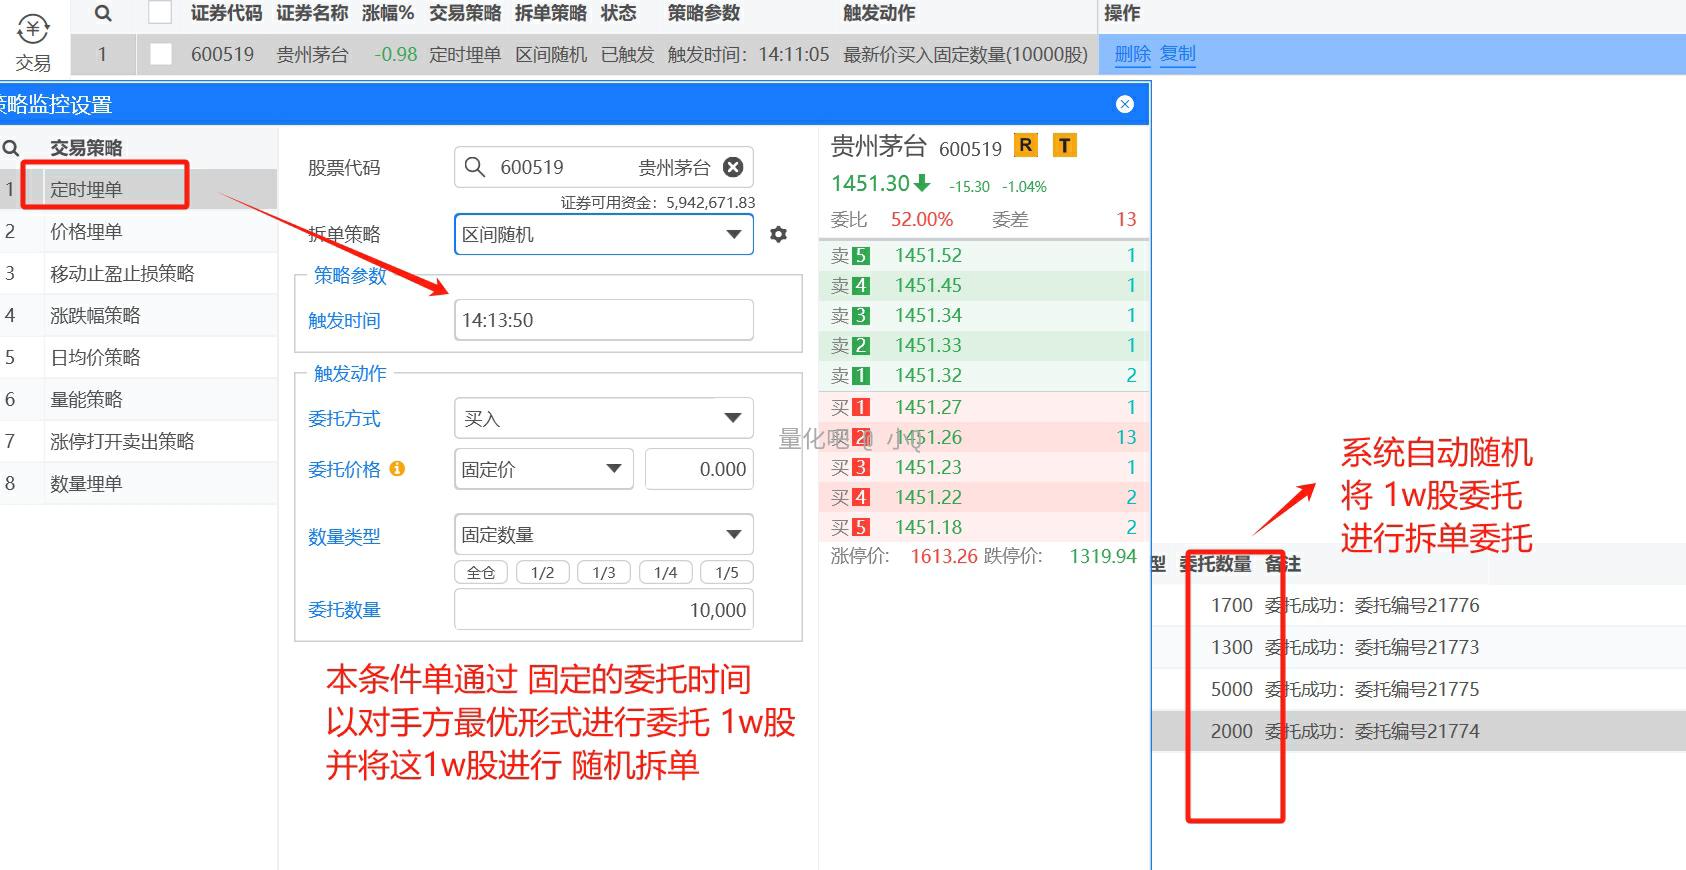The height and width of the screenshot is (870, 1686).
Task: Open the 数量类型 固定数量 dropdown
Action: click(x=603, y=535)
